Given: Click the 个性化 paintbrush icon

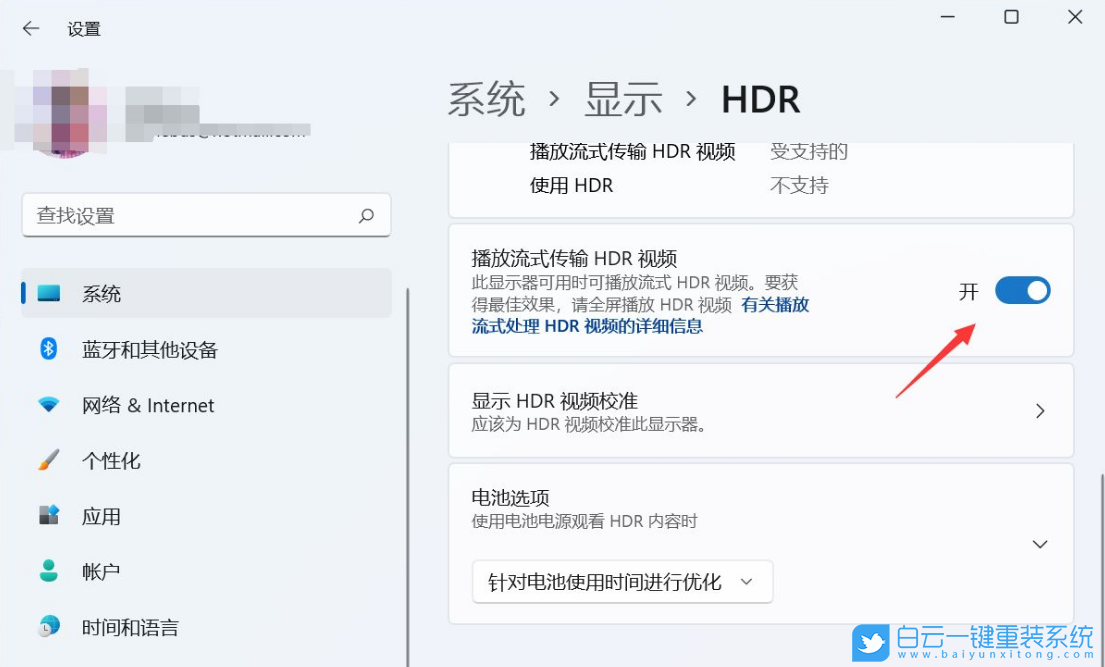Looking at the screenshot, I should 49,461.
